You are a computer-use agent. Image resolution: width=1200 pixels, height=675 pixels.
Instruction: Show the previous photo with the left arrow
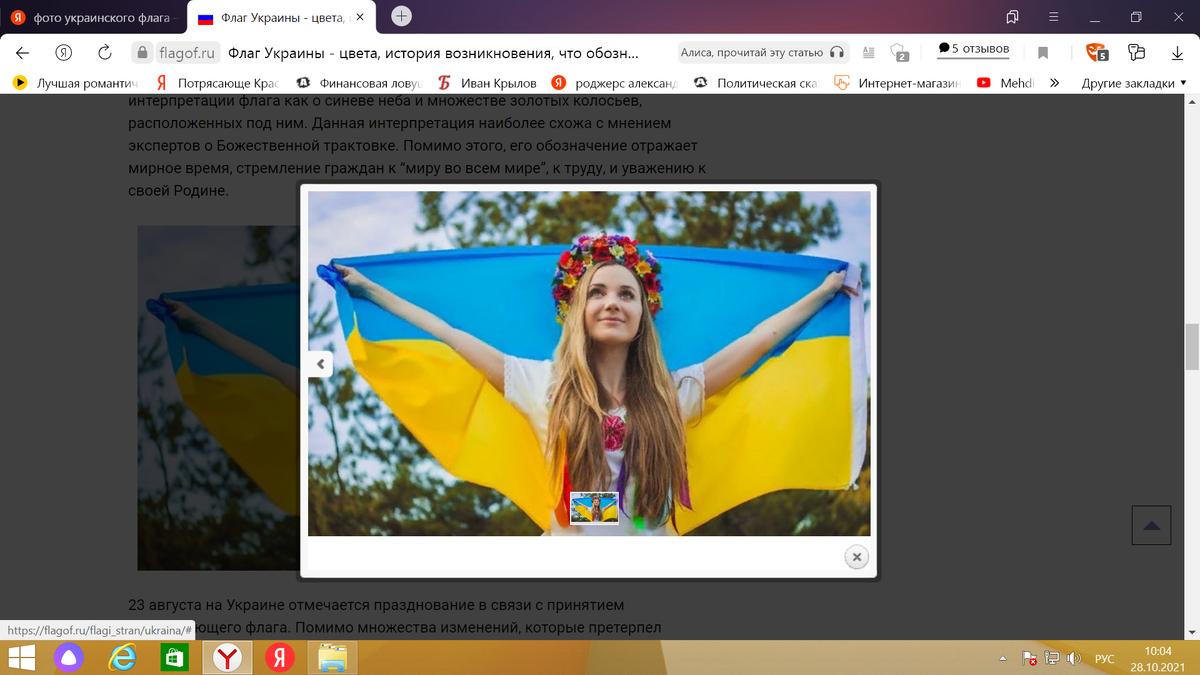point(319,363)
